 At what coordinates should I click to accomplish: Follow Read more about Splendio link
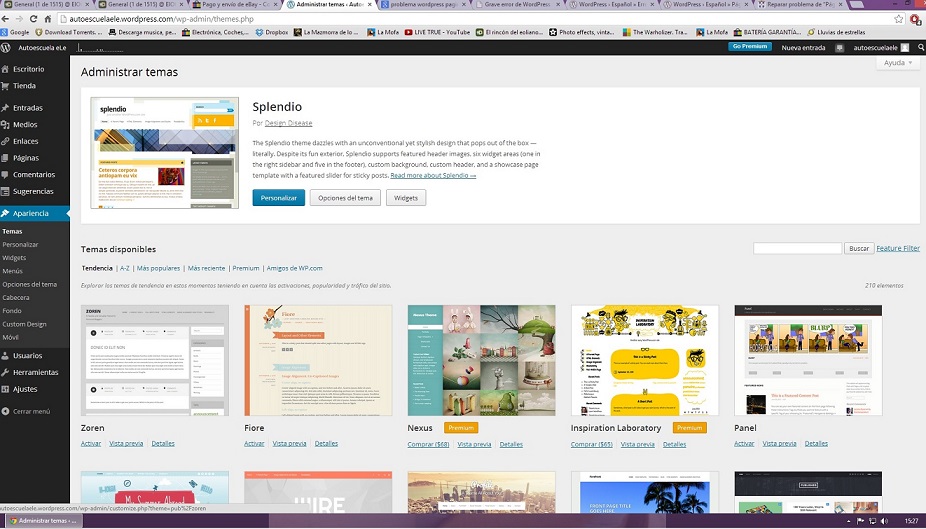click(433, 175)
